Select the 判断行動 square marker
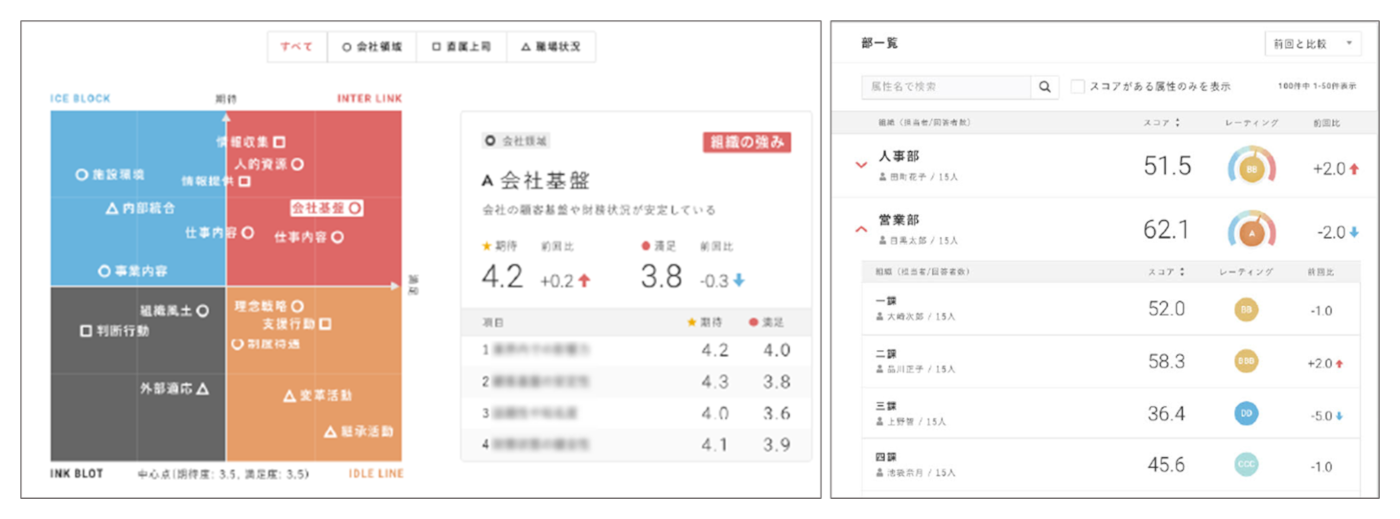 point(86,330)
